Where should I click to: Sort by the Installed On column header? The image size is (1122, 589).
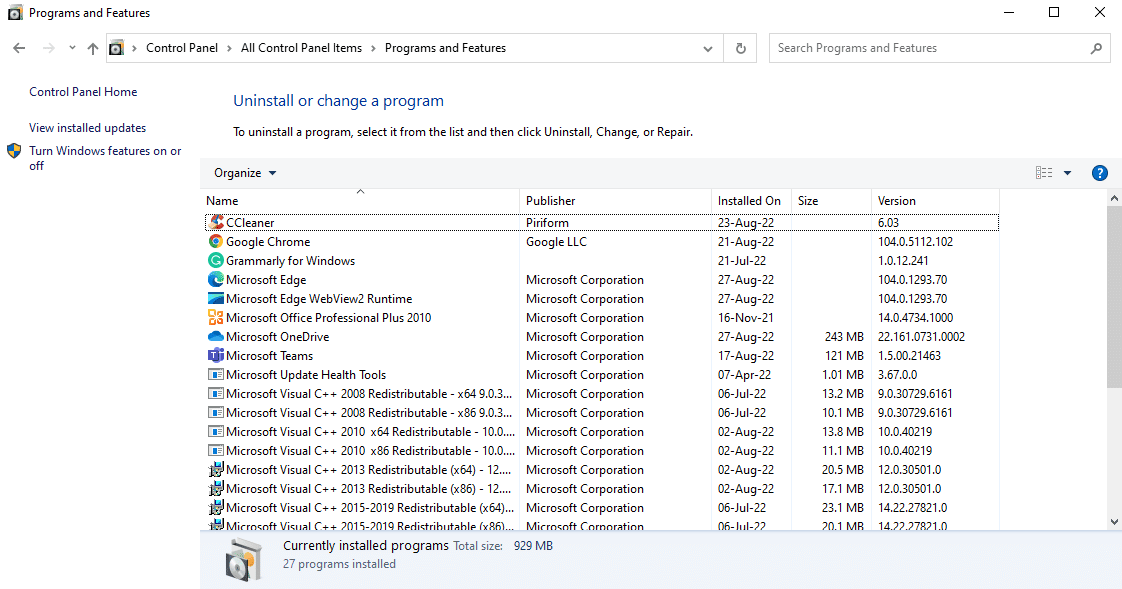point(751,200)
